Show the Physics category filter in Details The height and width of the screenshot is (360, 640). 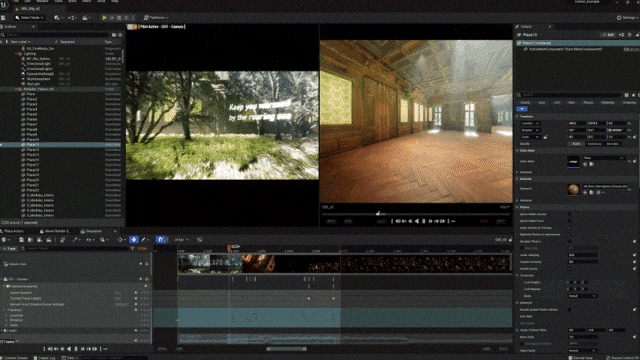click(588, 102)
